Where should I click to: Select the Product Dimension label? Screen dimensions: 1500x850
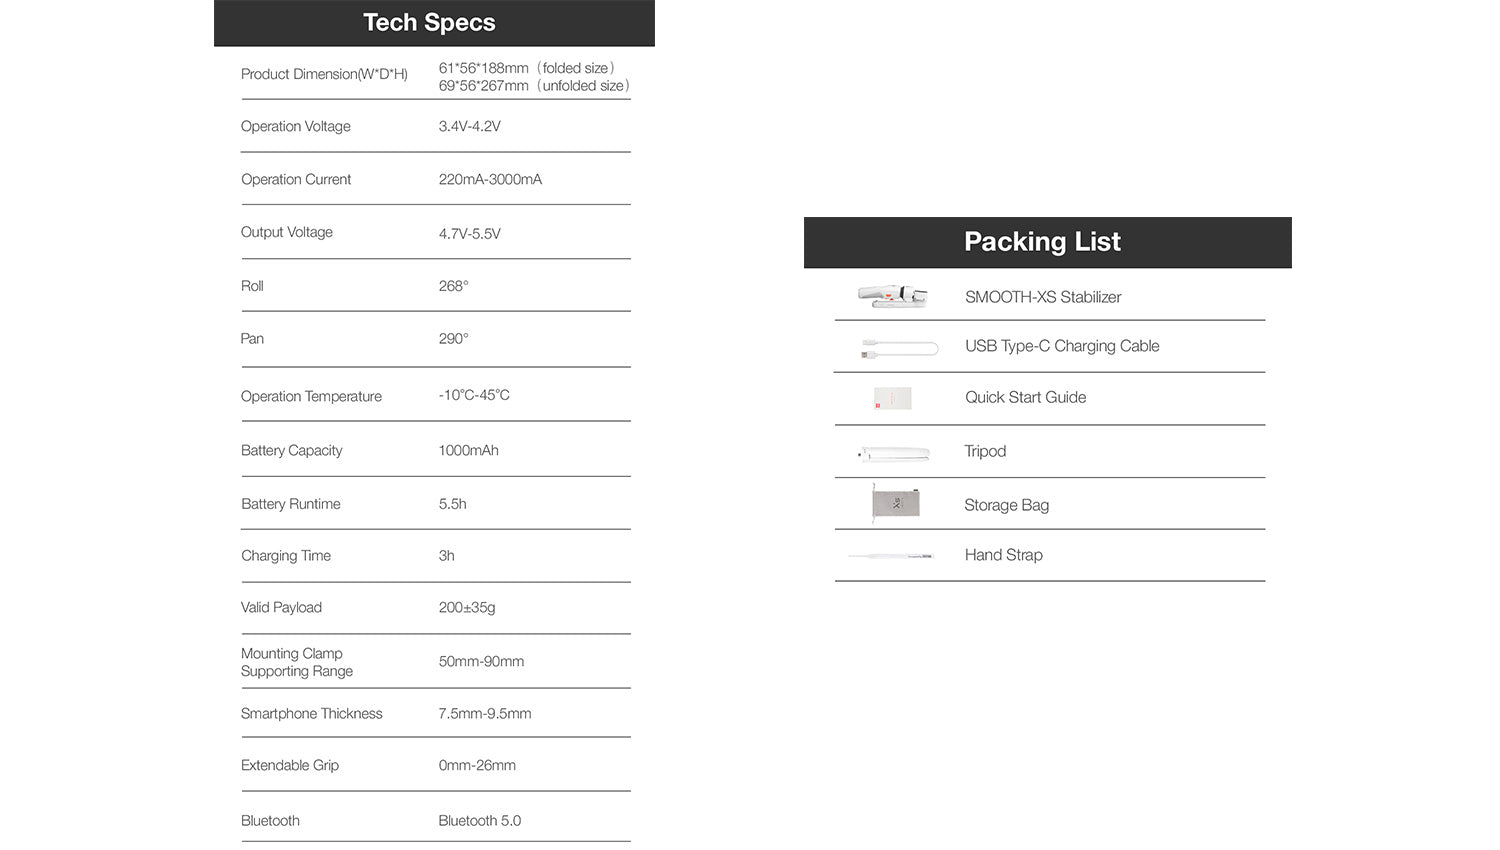coord(324,74)
